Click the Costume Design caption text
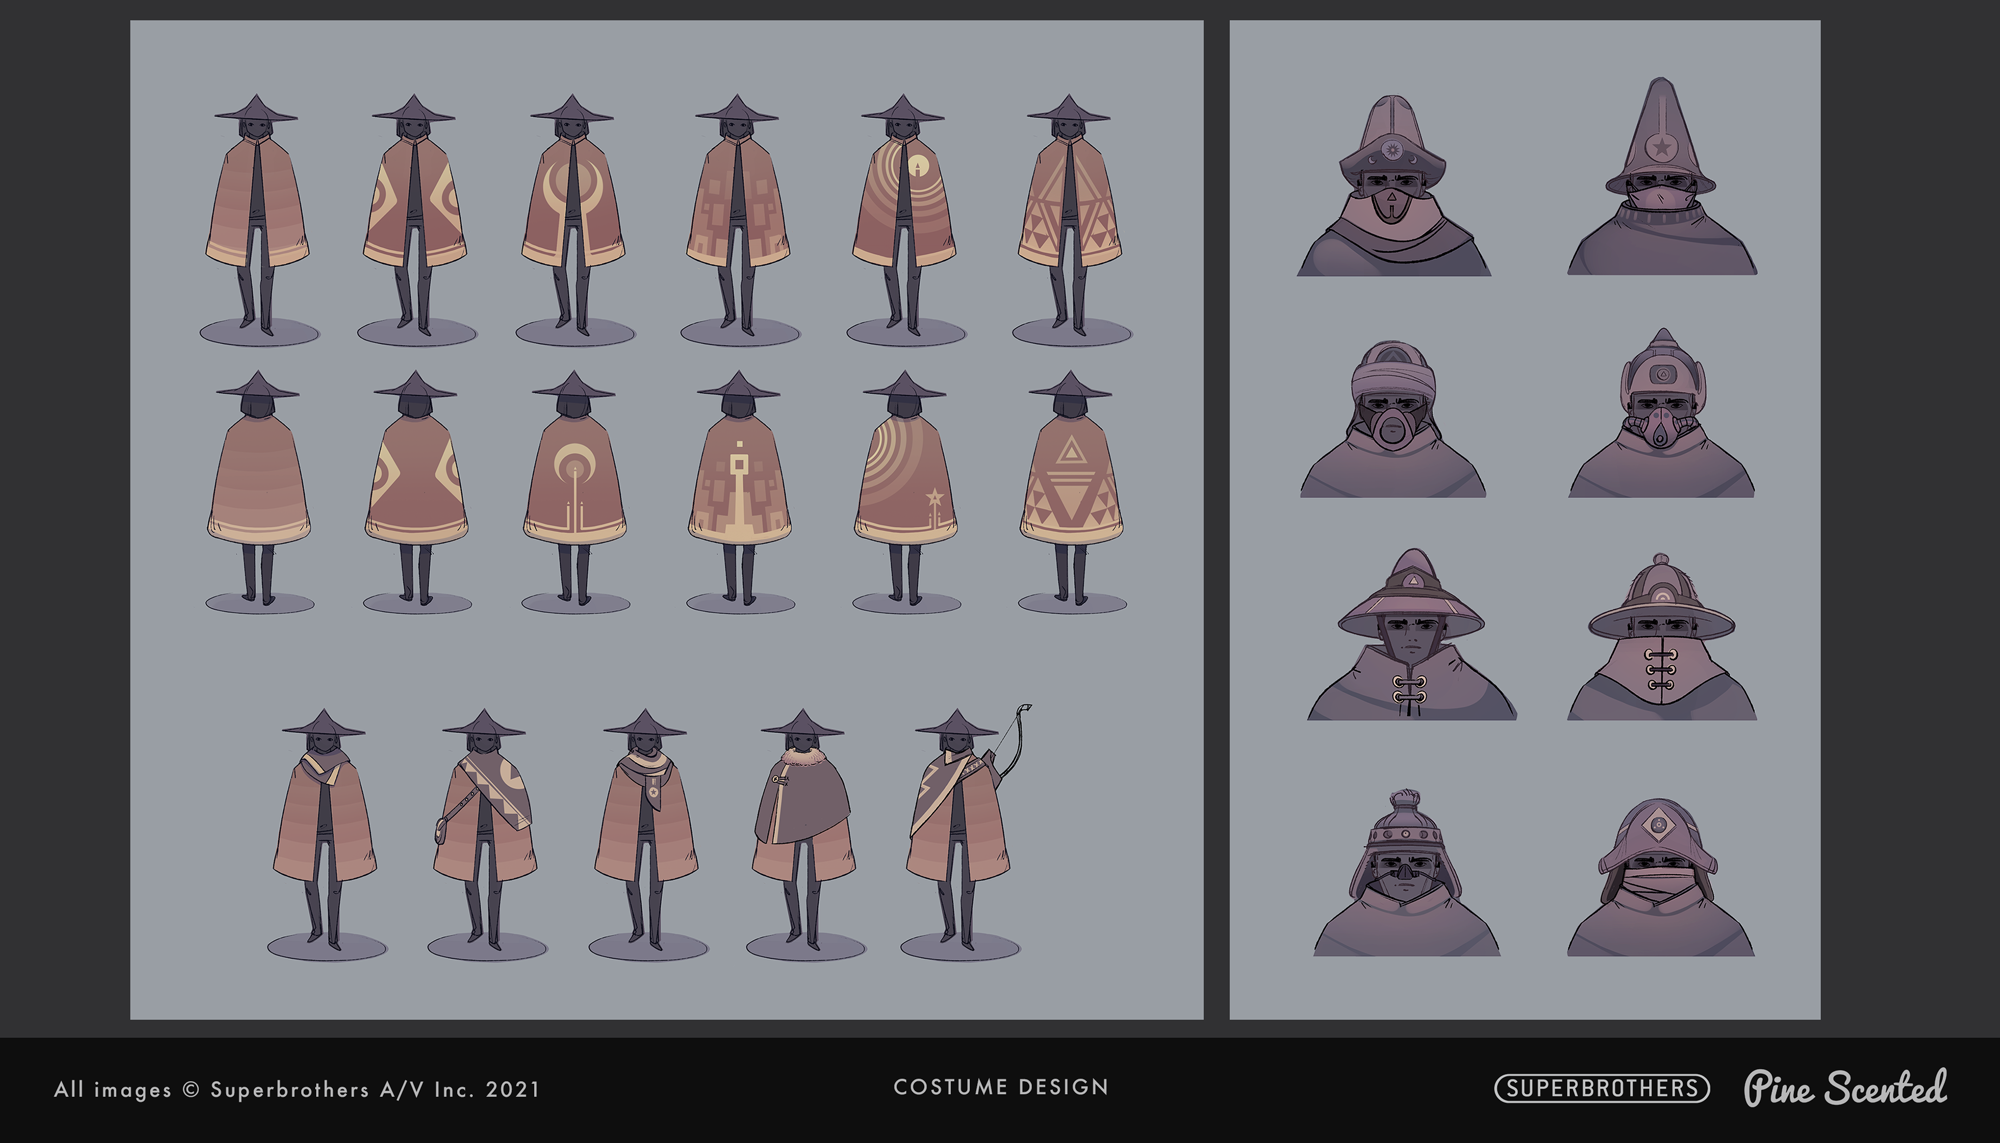The width and height of the screenshot is (2000, 1143). [x=1001, y=1087]
